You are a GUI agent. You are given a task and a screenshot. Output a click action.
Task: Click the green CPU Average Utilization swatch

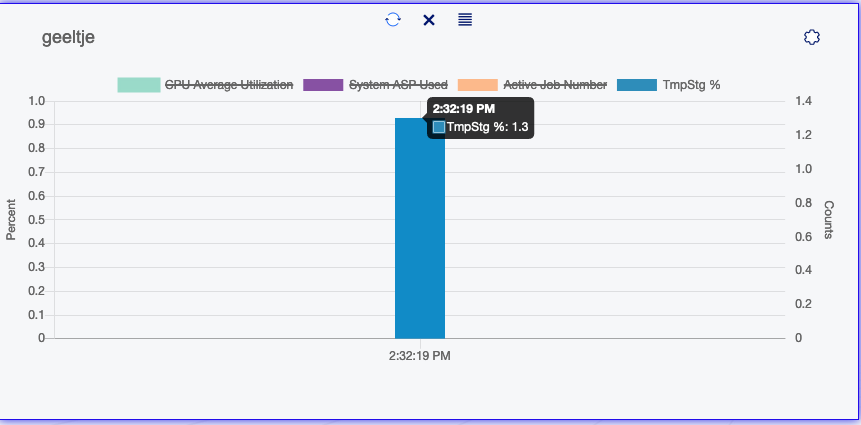coord(138,85)
